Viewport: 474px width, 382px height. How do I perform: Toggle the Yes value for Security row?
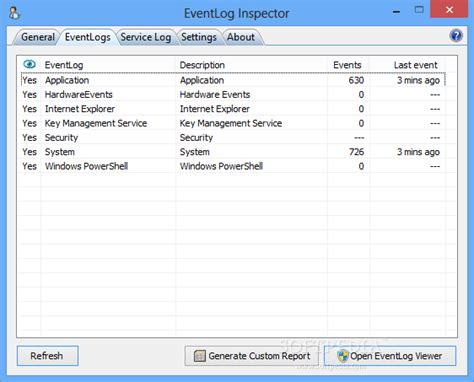pos(29,138)
